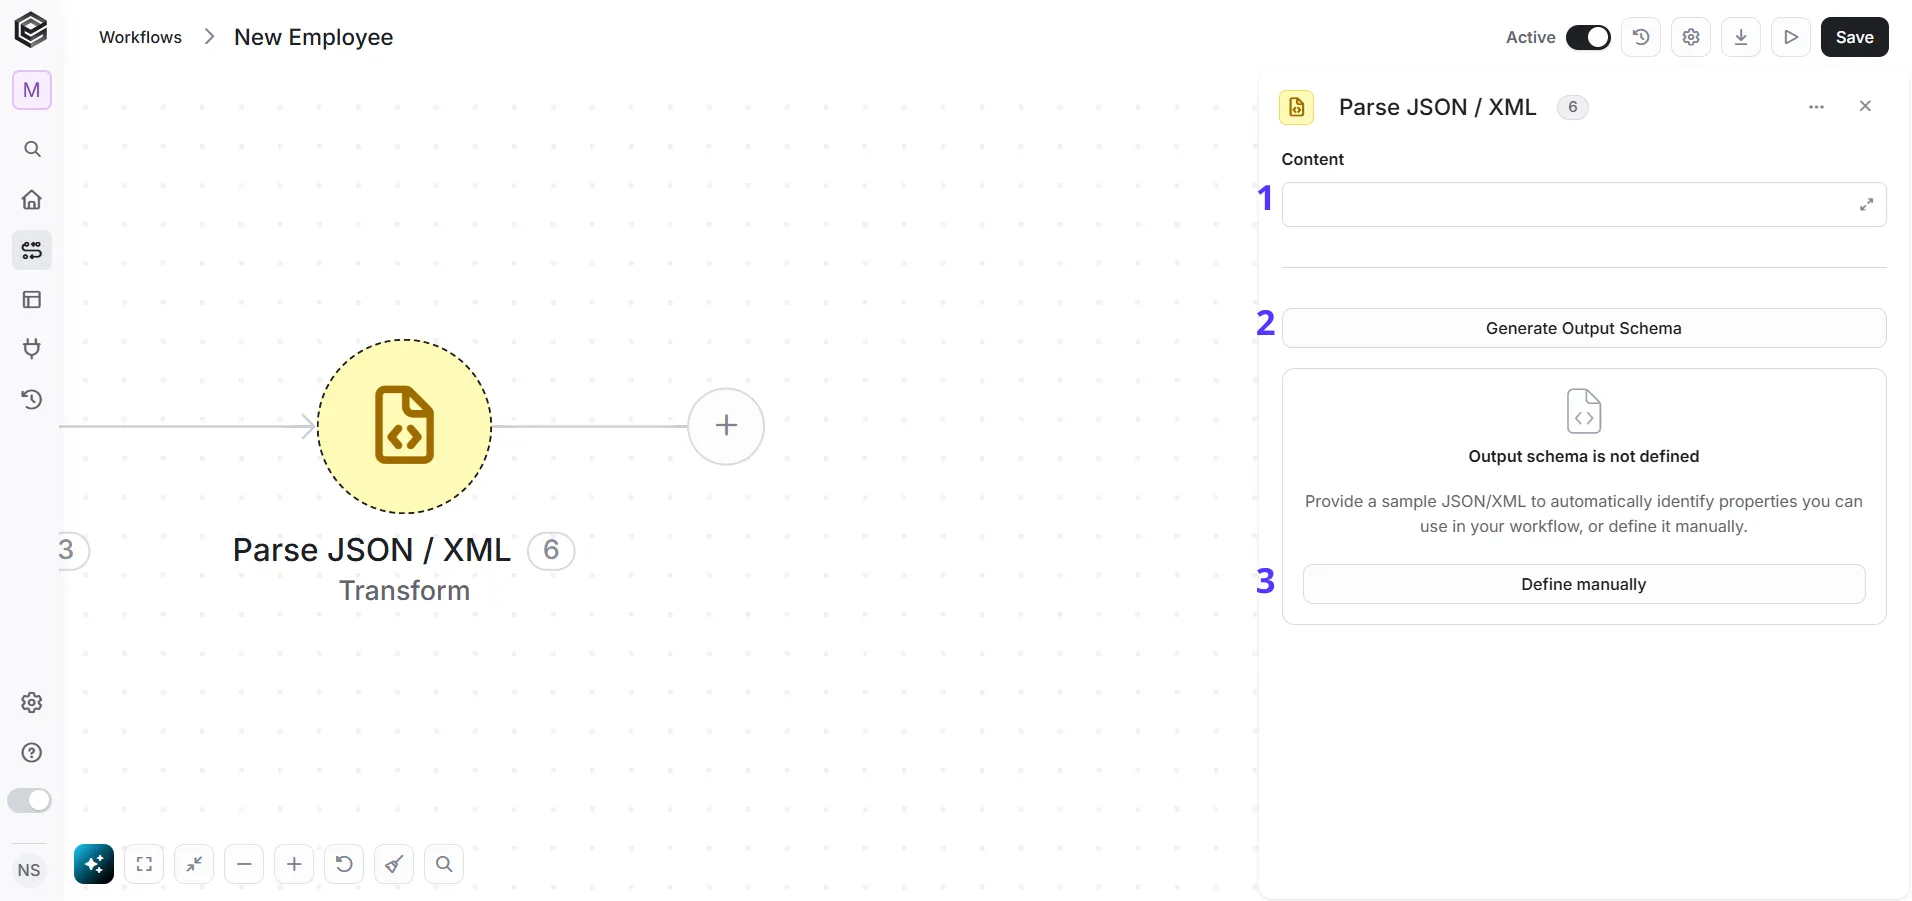Screen dimensions: 1912x901
Task: Go to the Home sidebar icon
Action: [x=32, y=199]
